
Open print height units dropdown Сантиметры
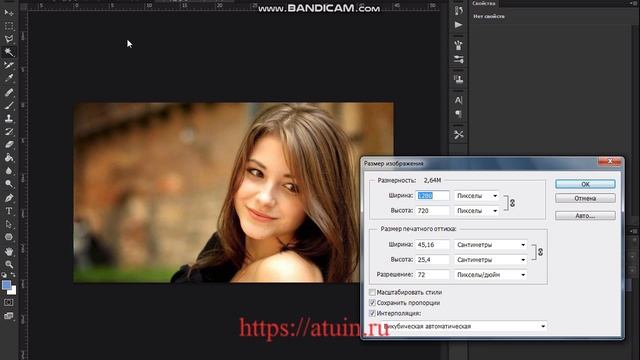[491, 260]
